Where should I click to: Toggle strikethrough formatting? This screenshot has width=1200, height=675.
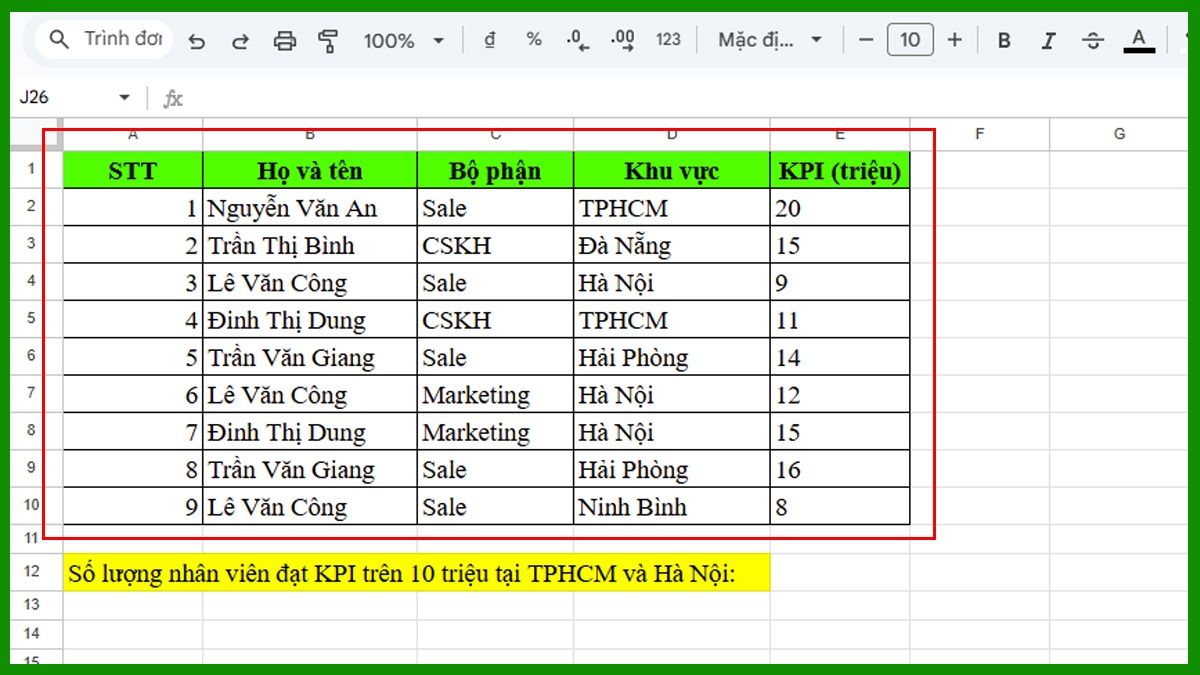[1092, 40]
